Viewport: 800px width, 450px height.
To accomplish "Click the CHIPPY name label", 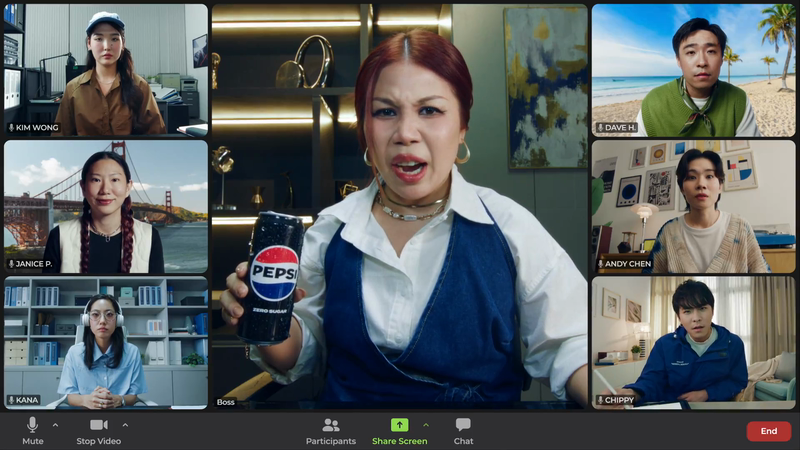I will coord(619,400).
